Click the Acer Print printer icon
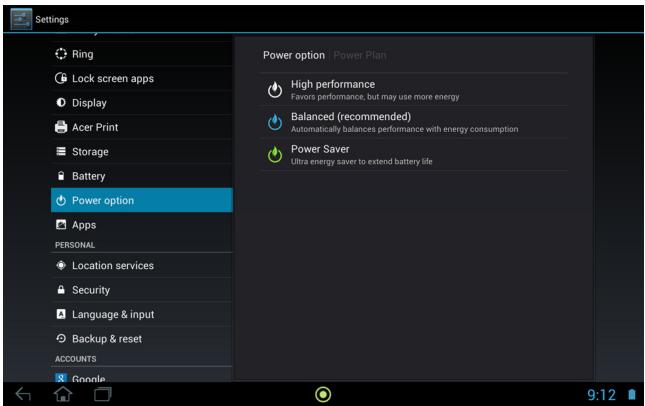Screen dimensions: 645x406 pyautogui.click(x=61, y=127)
